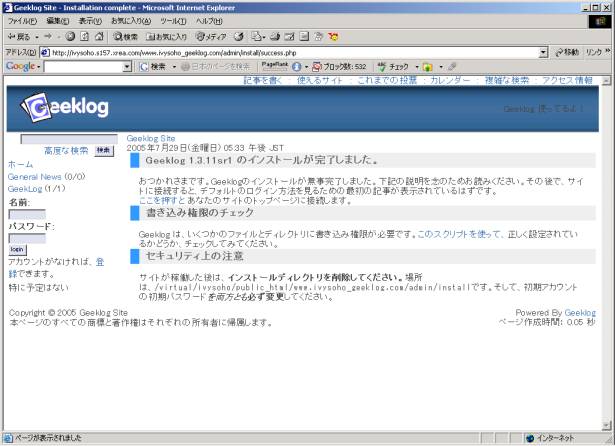615x446 pixels.
Task: Open the Back button history dropdown arrow
Action: click(37, 37)
